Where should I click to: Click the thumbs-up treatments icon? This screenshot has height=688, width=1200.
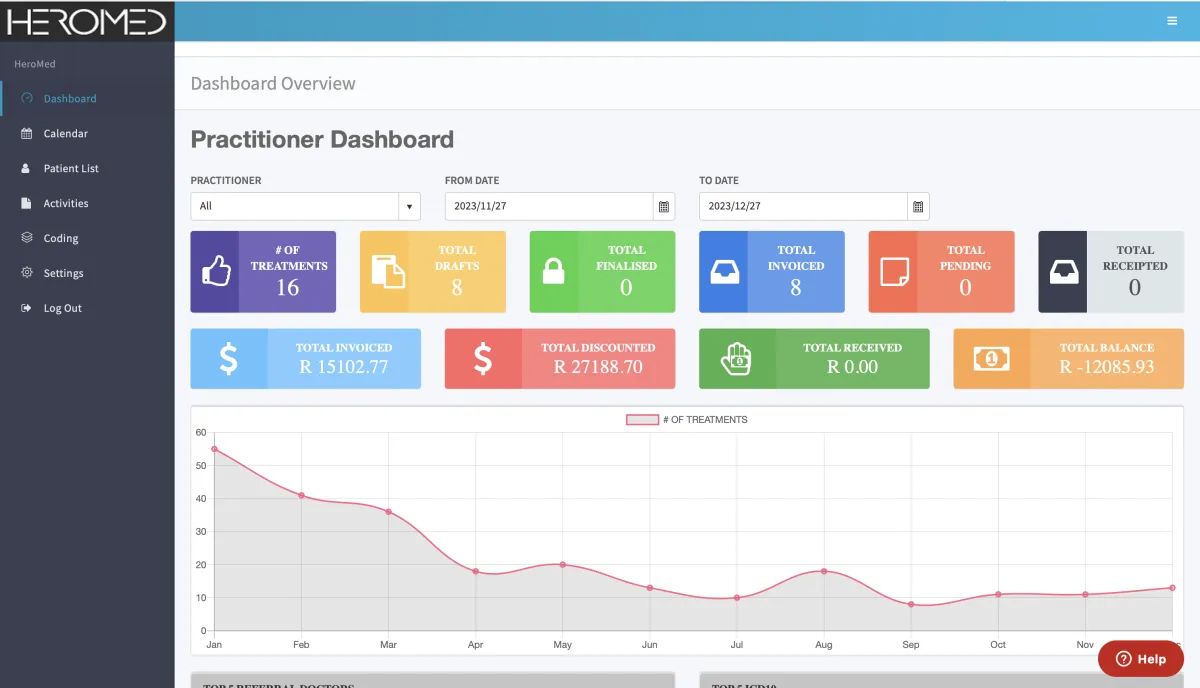215,272
